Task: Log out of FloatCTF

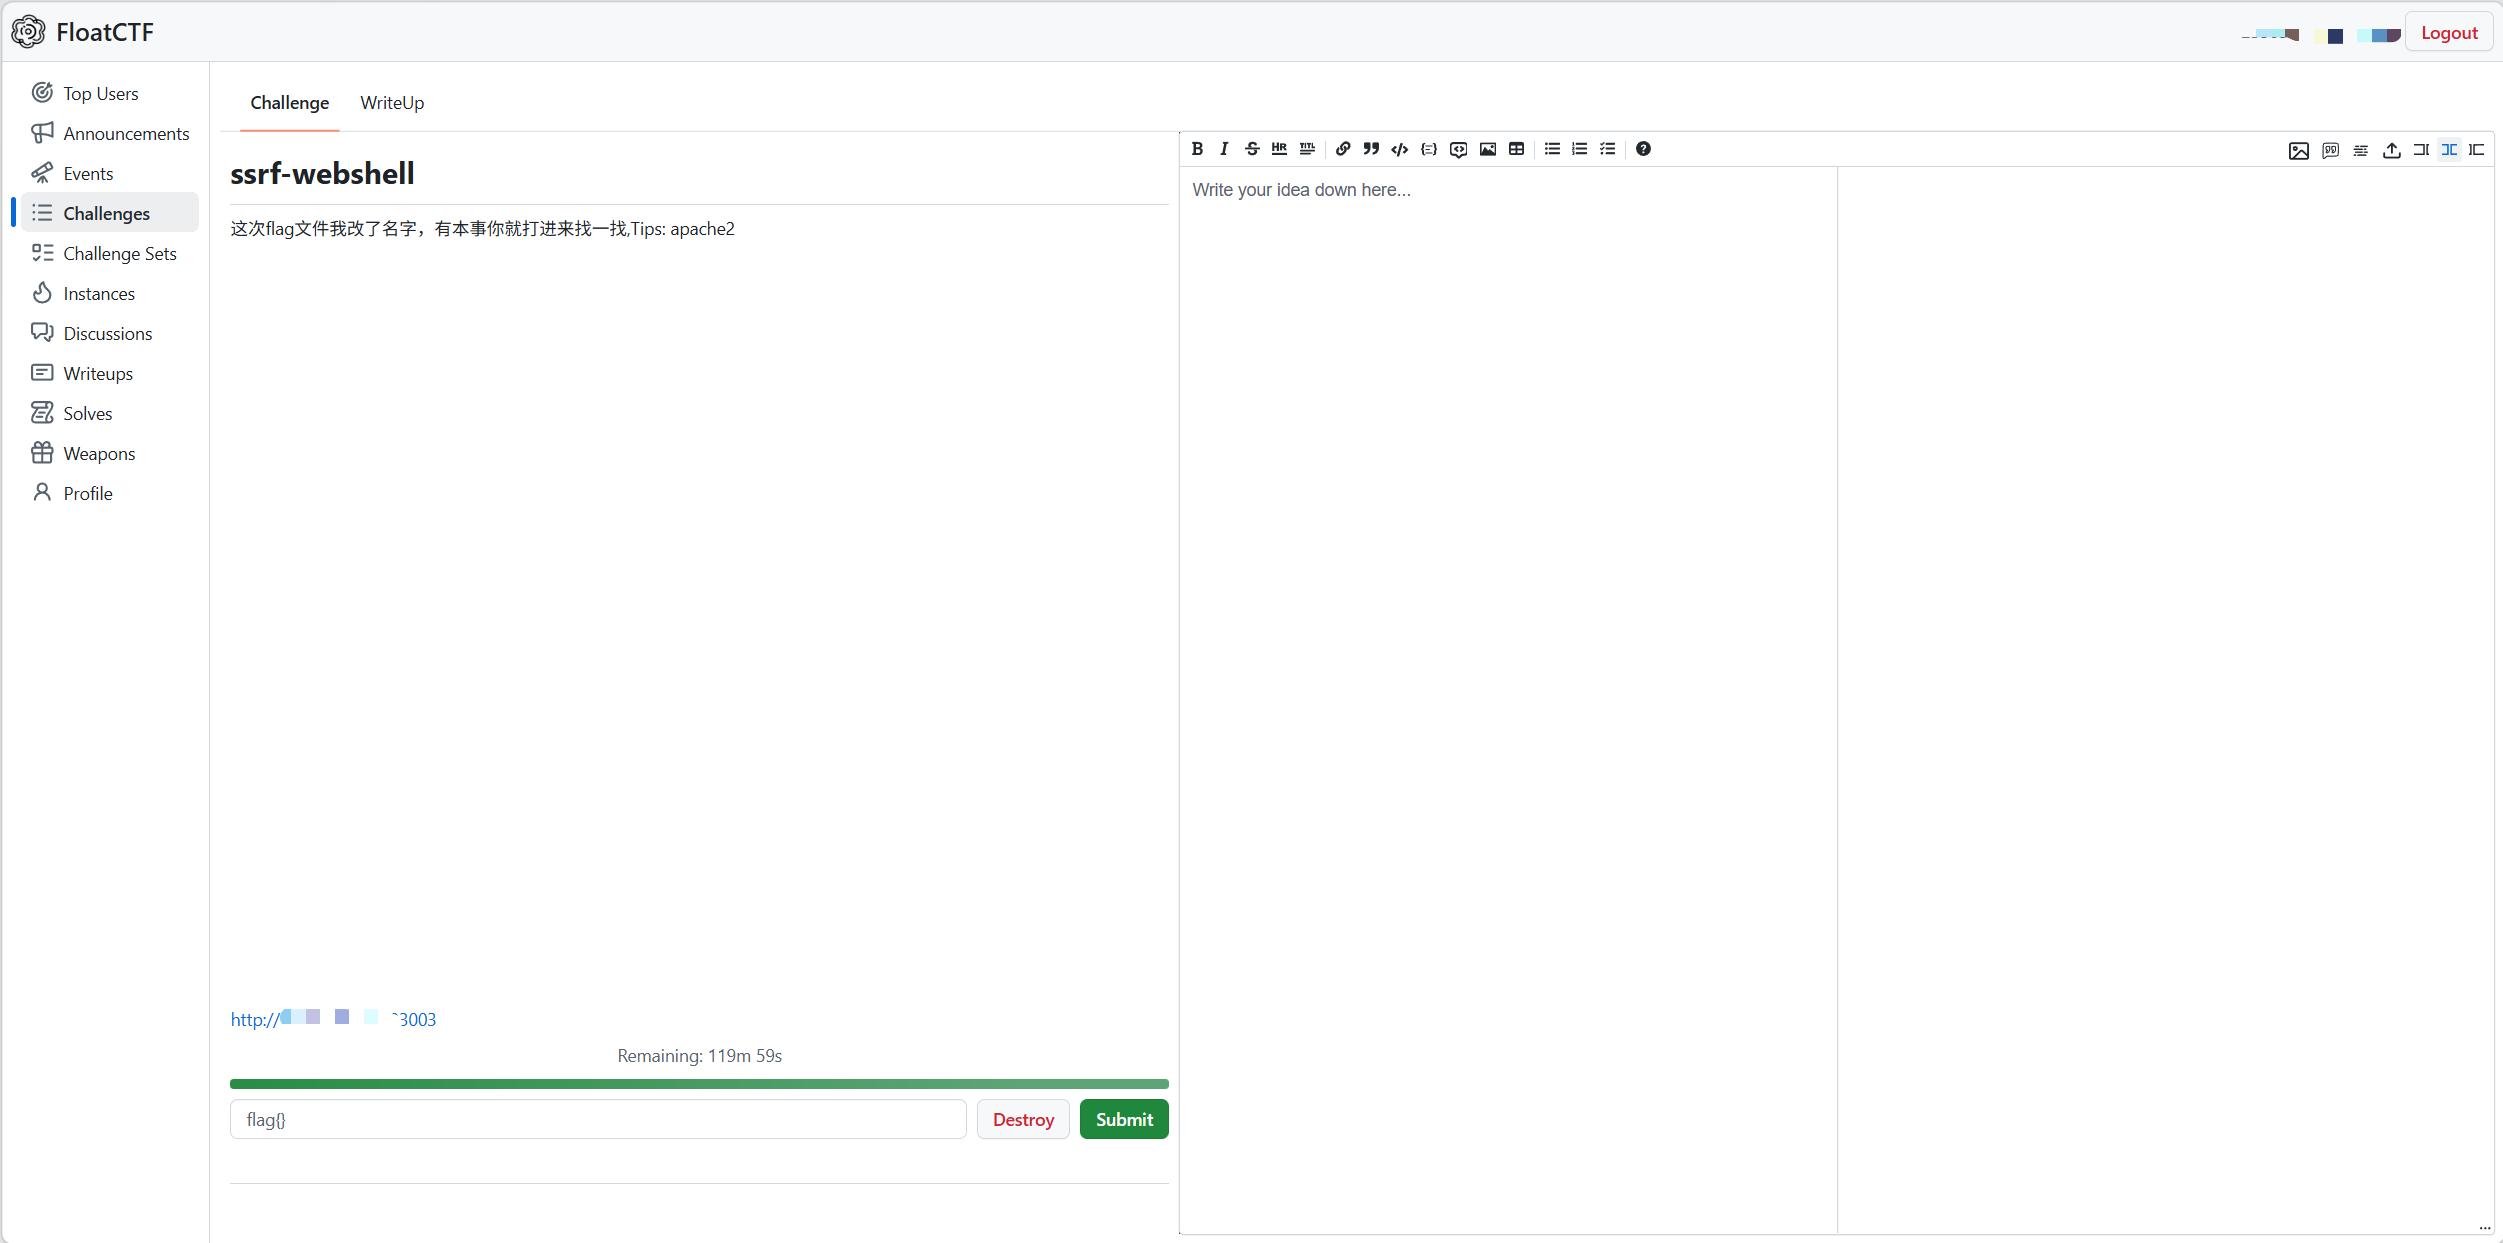Action: pyautogui.click(x=2448, y=32)
